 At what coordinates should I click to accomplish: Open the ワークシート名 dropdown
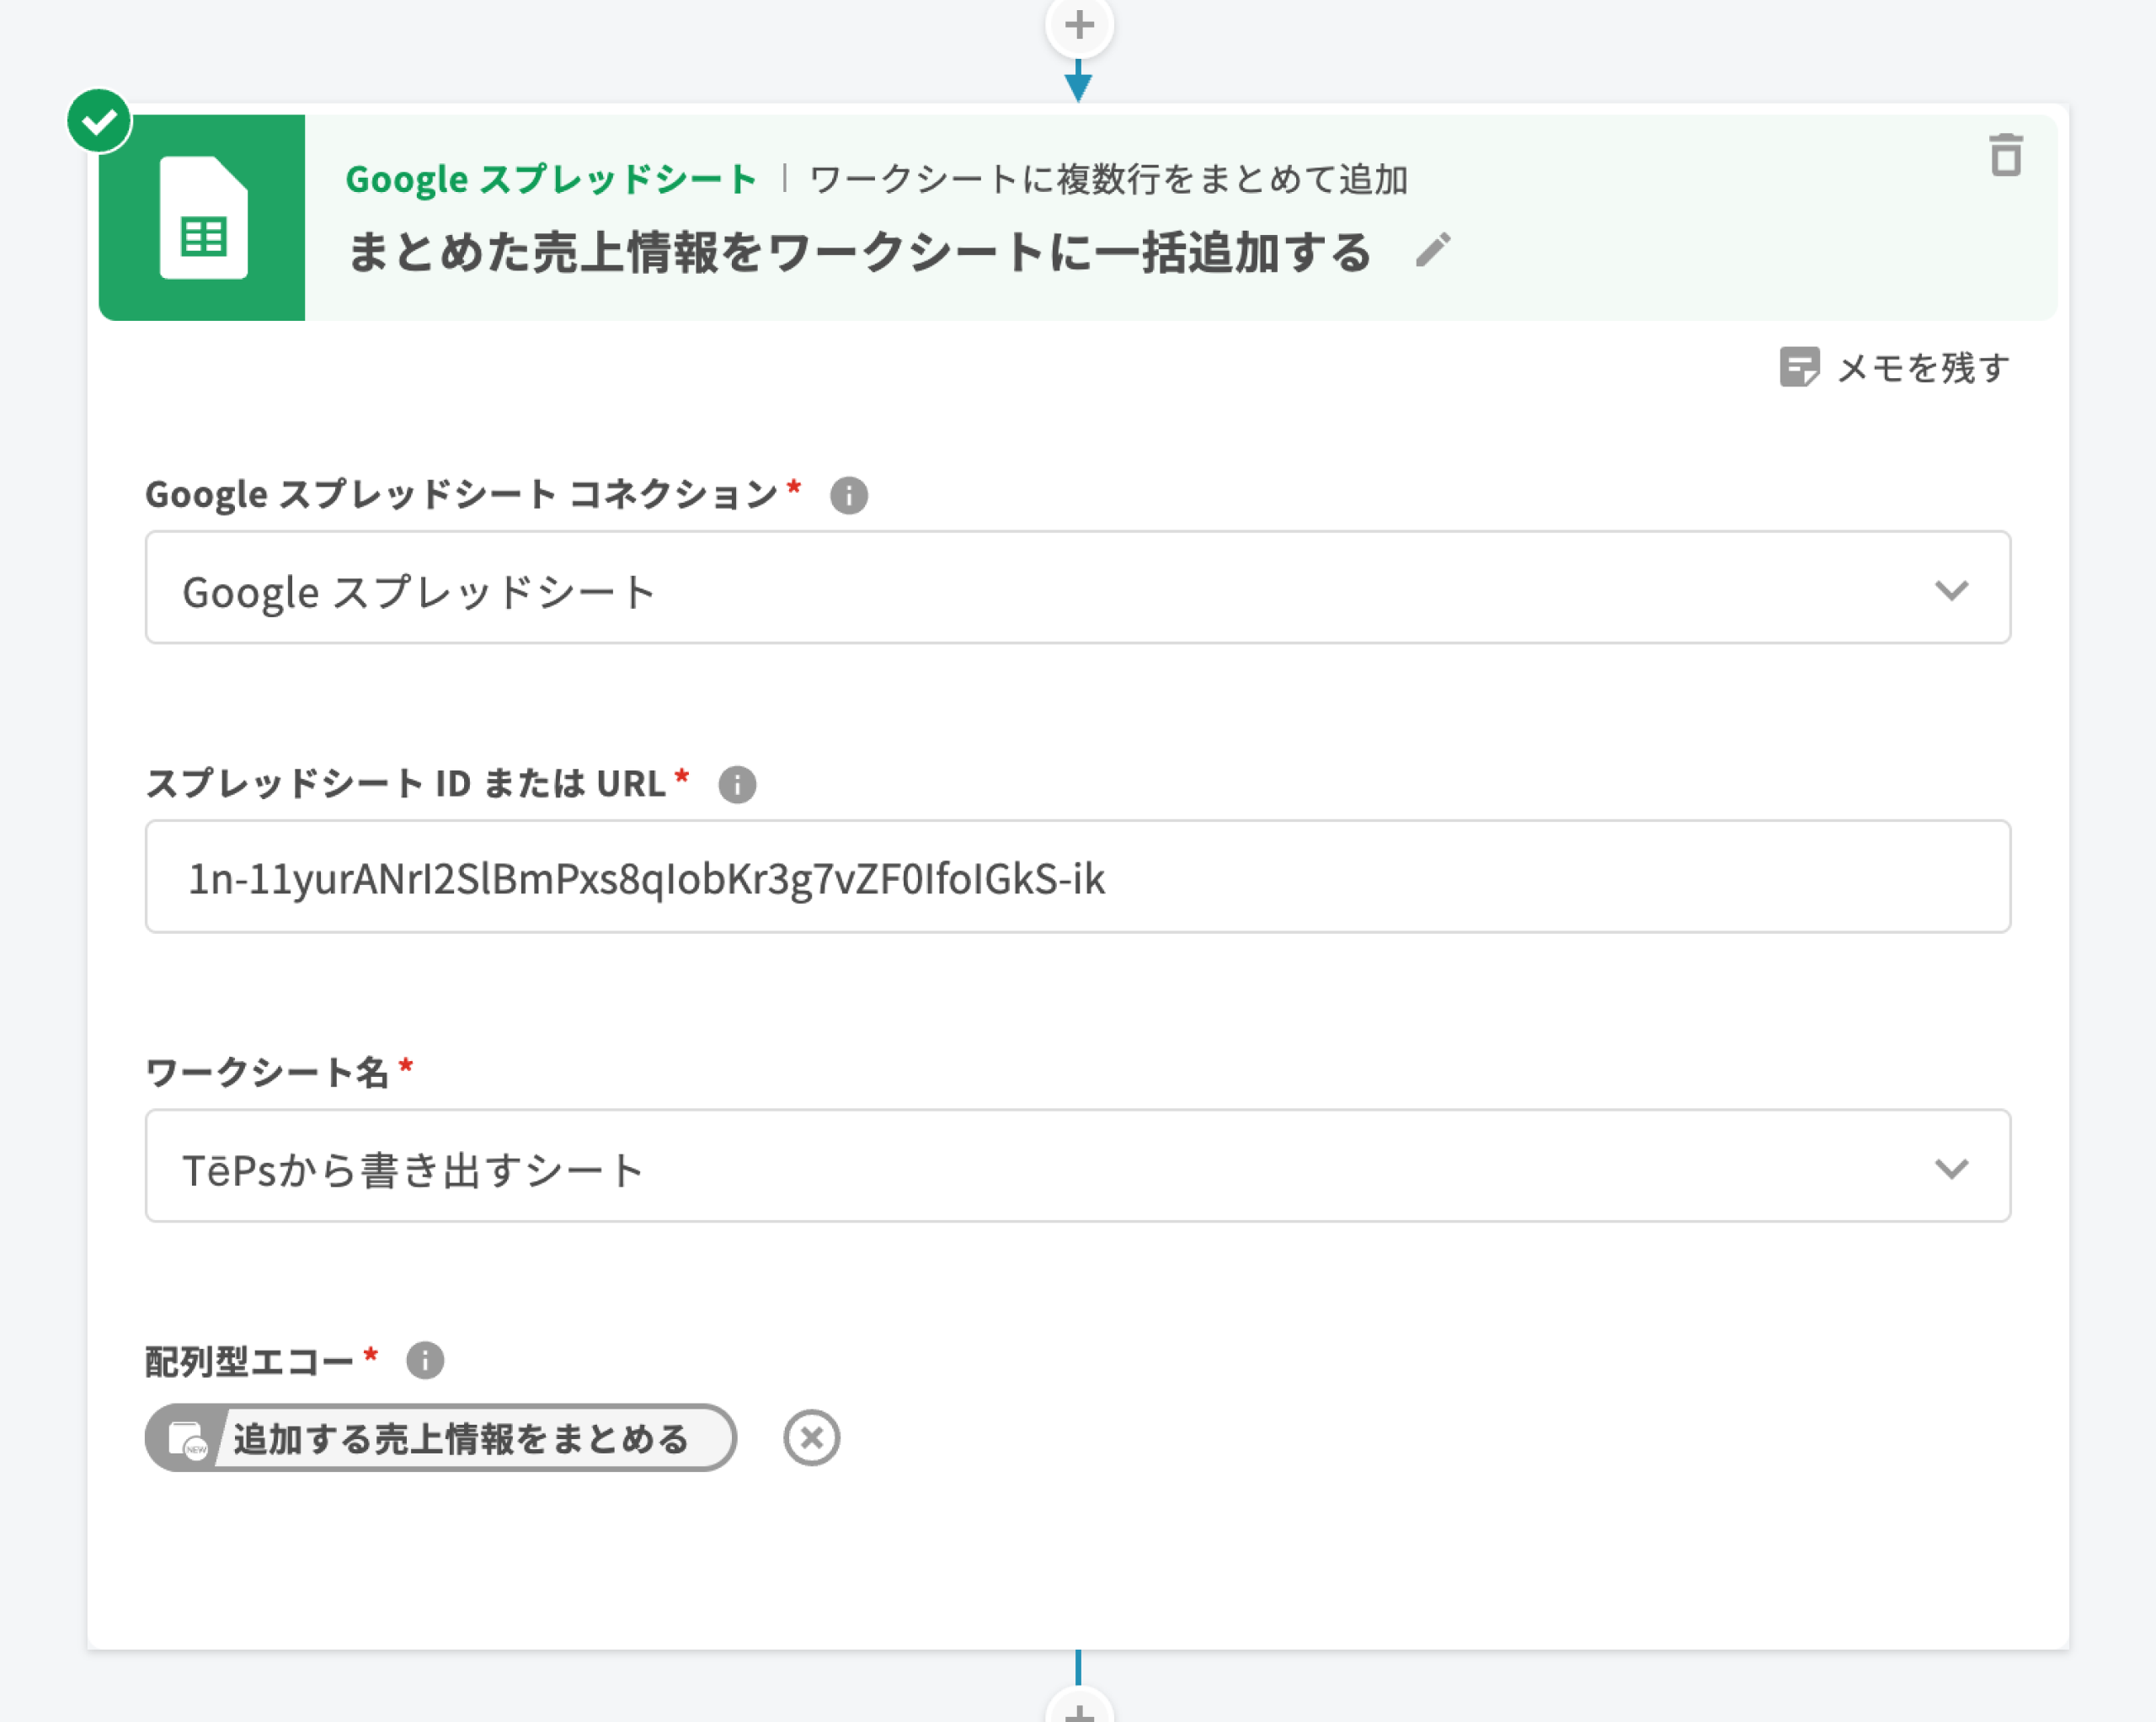pos(1000,1166)
